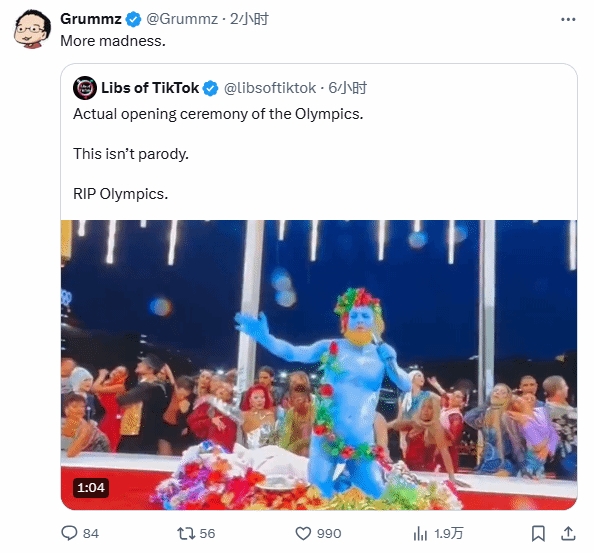Click the share upload icon
This screenshot has width=594, height=553.
(568, 534)
